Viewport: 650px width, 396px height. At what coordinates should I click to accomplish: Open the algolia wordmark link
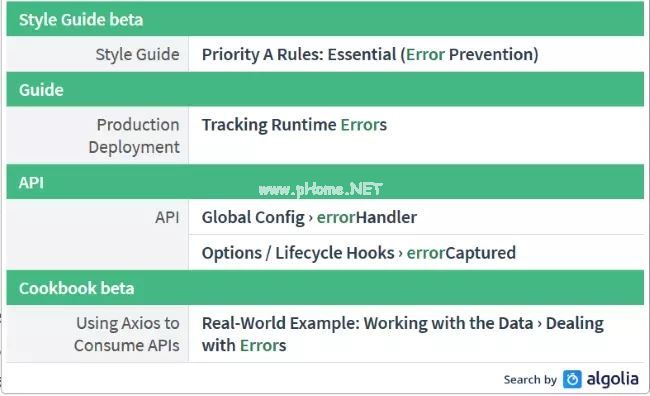coord(612,379)
